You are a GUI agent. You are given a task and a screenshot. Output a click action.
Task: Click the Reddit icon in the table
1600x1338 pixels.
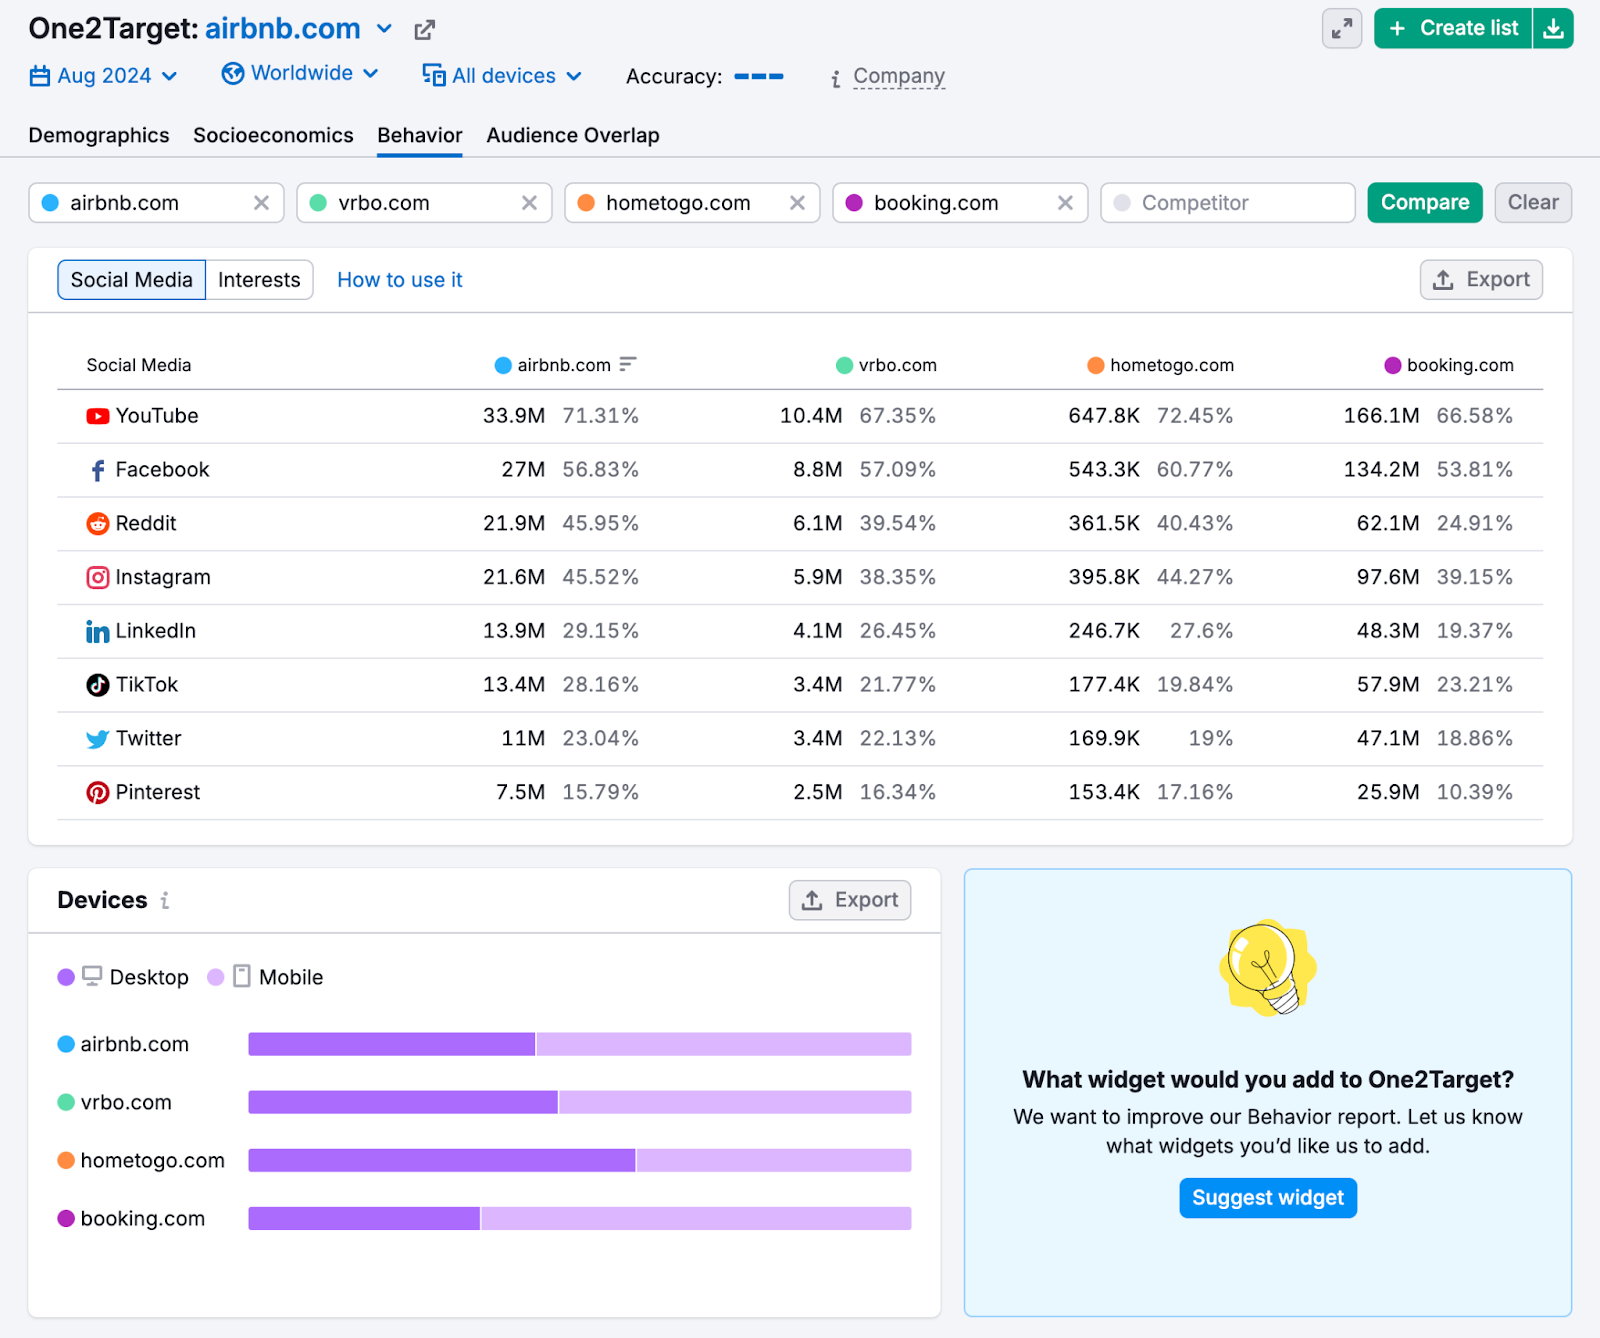[x=98, y=524]
